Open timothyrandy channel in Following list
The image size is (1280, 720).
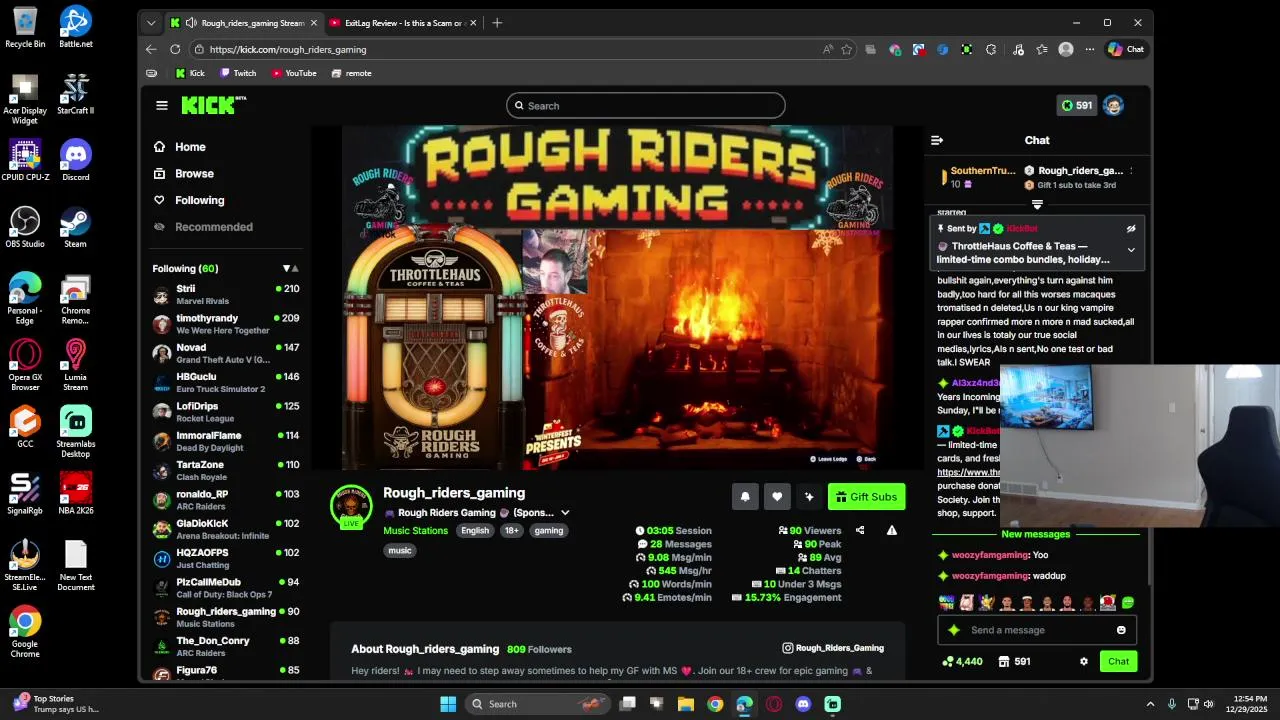226,324
